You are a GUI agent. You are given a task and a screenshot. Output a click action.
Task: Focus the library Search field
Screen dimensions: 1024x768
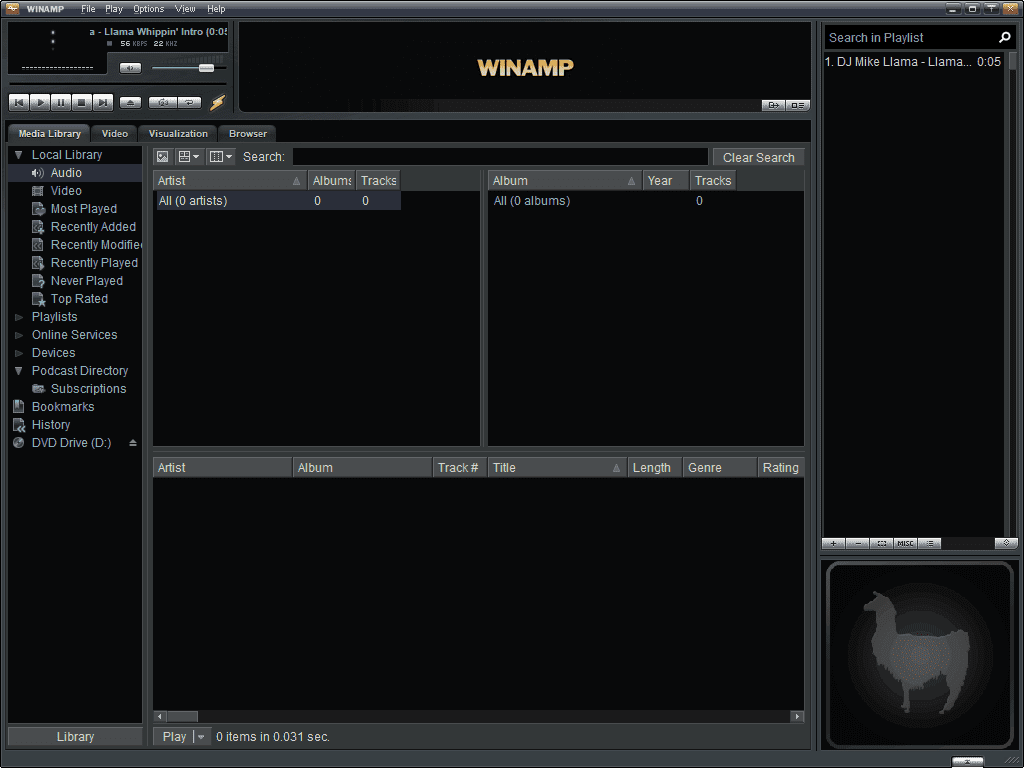(500, 157)
